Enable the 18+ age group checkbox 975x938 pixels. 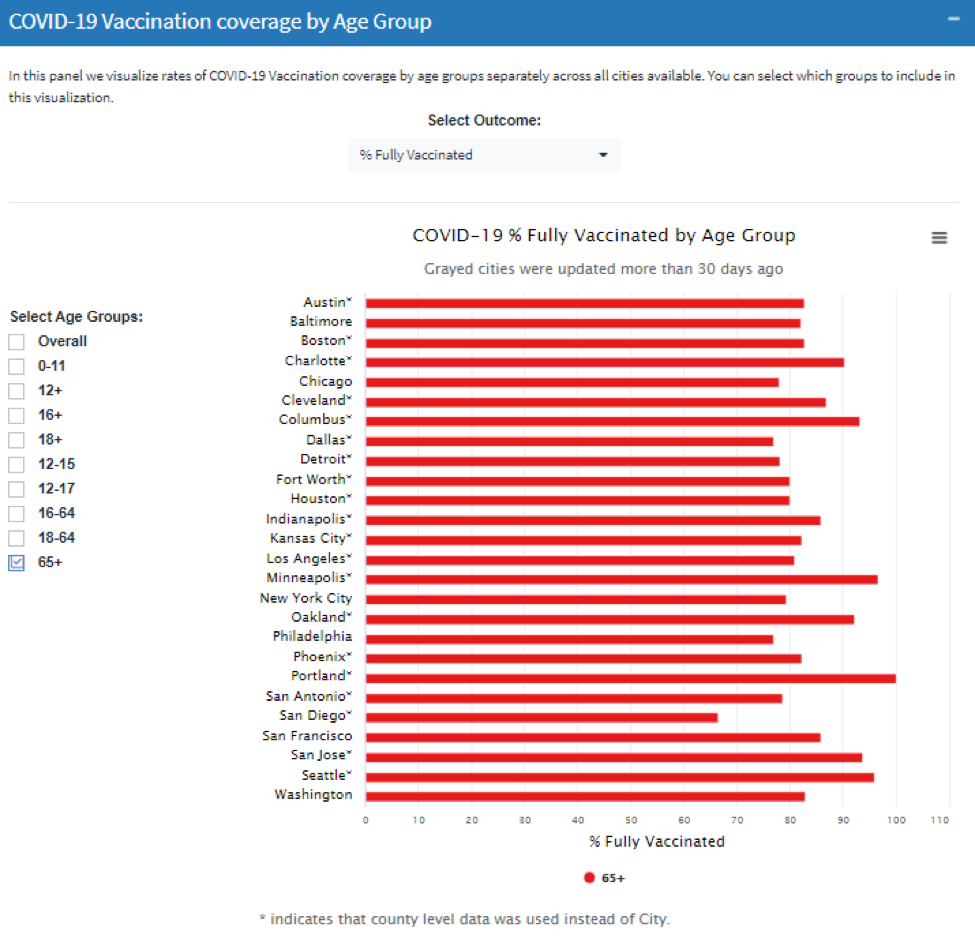[x=15, y=439]
